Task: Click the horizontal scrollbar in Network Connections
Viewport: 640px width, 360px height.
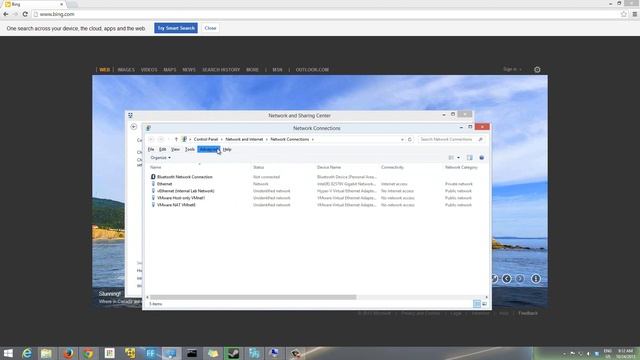Action: (253, 297)
